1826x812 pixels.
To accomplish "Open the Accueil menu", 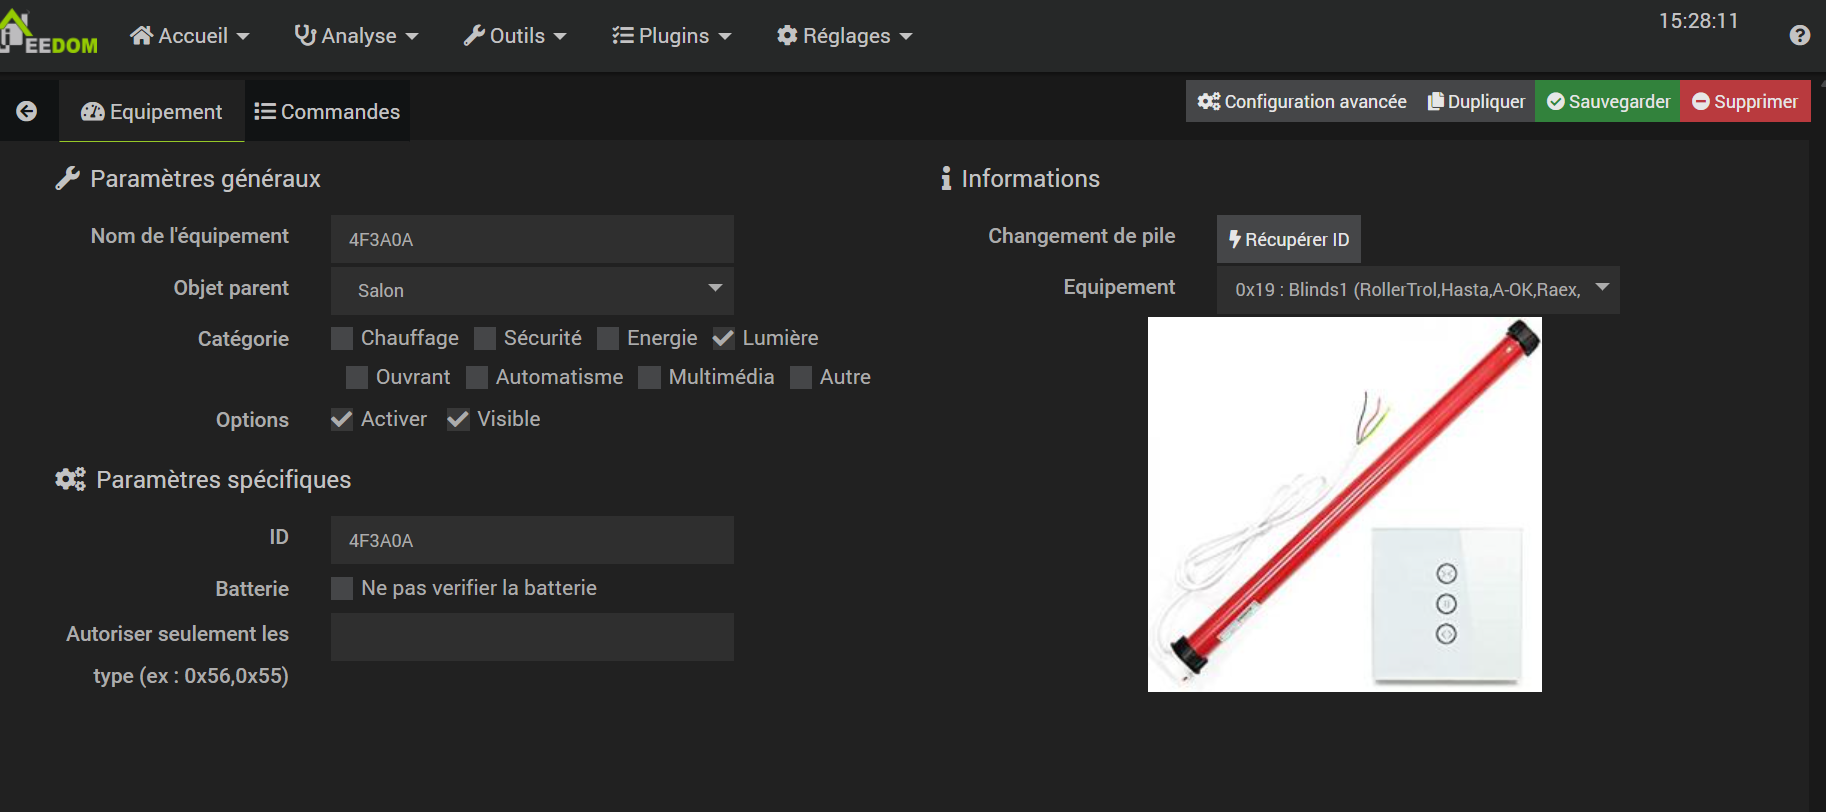I will (x=189, y=36).
